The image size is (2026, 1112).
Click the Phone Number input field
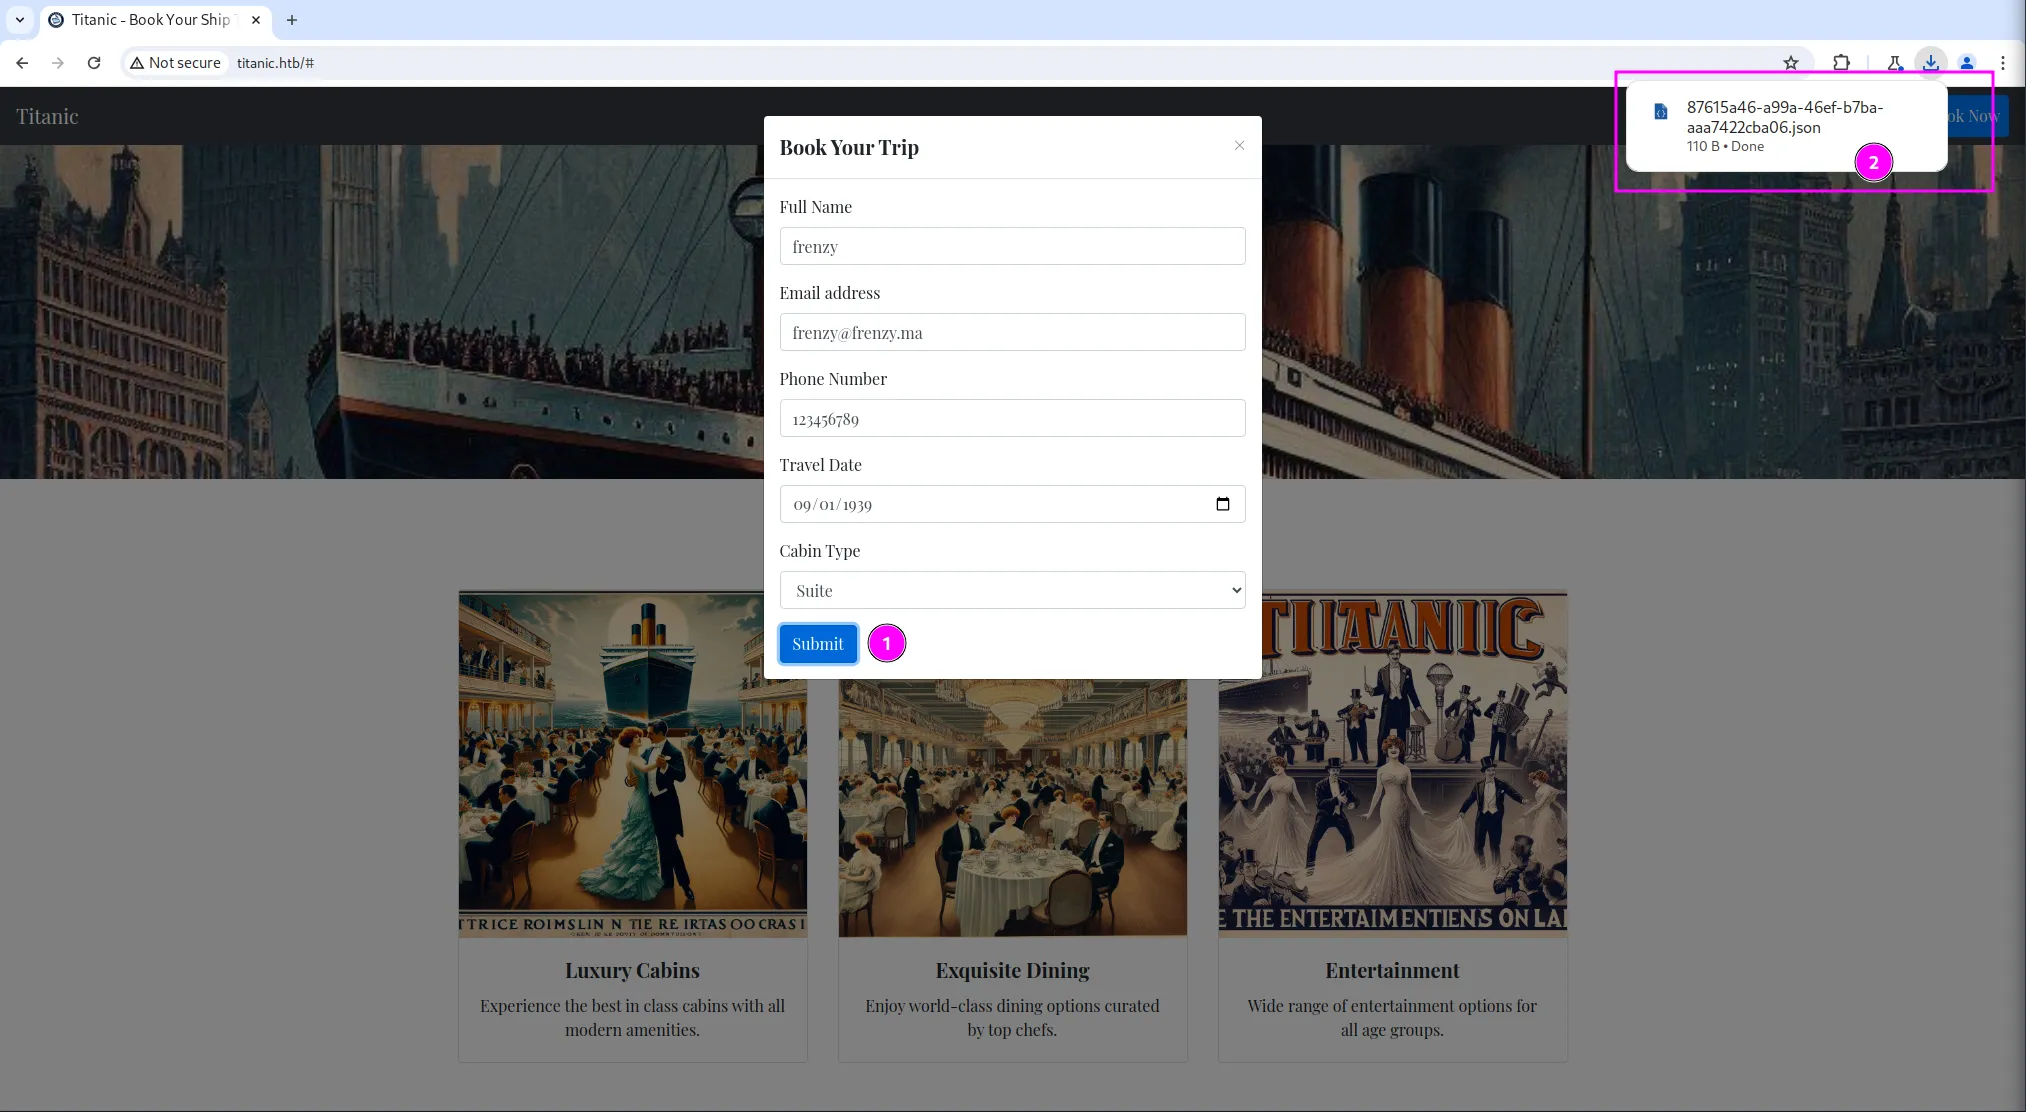point(1012,418)
